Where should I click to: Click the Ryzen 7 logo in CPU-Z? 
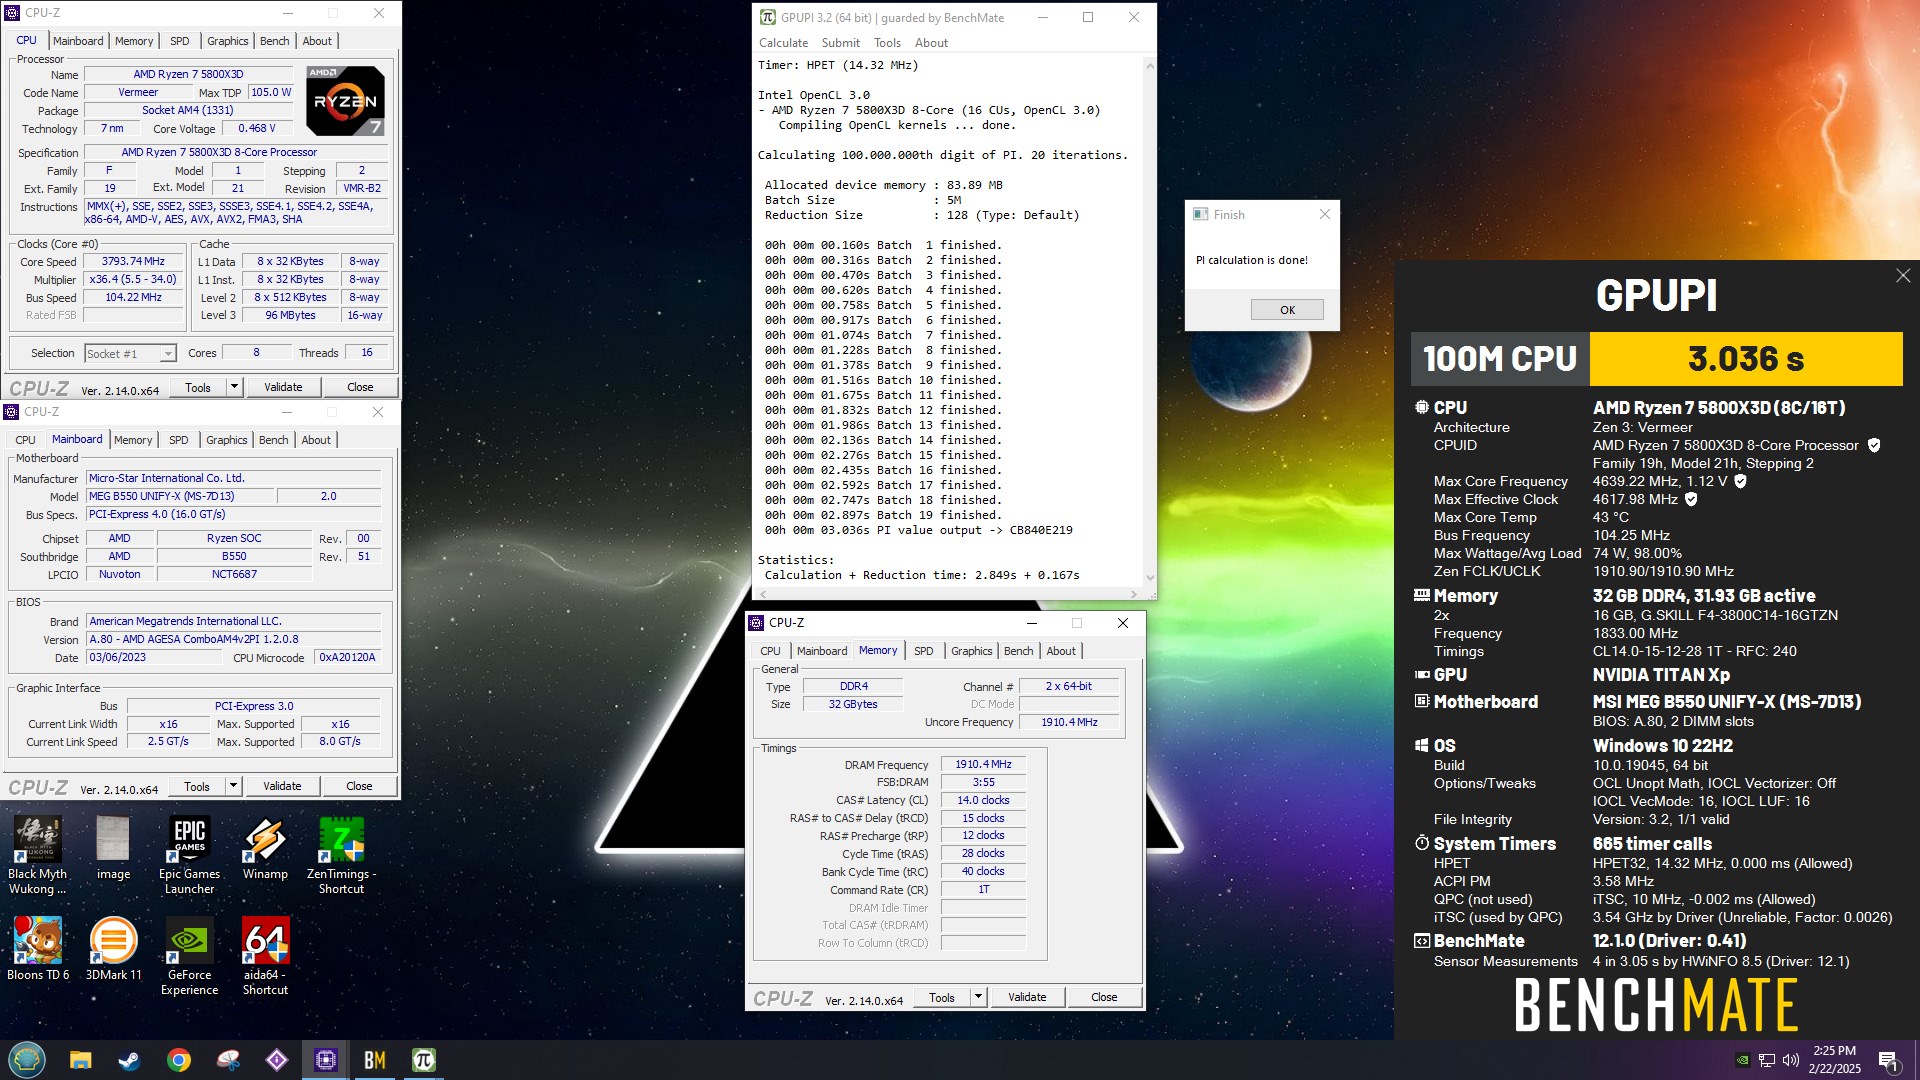coord(345,101)
